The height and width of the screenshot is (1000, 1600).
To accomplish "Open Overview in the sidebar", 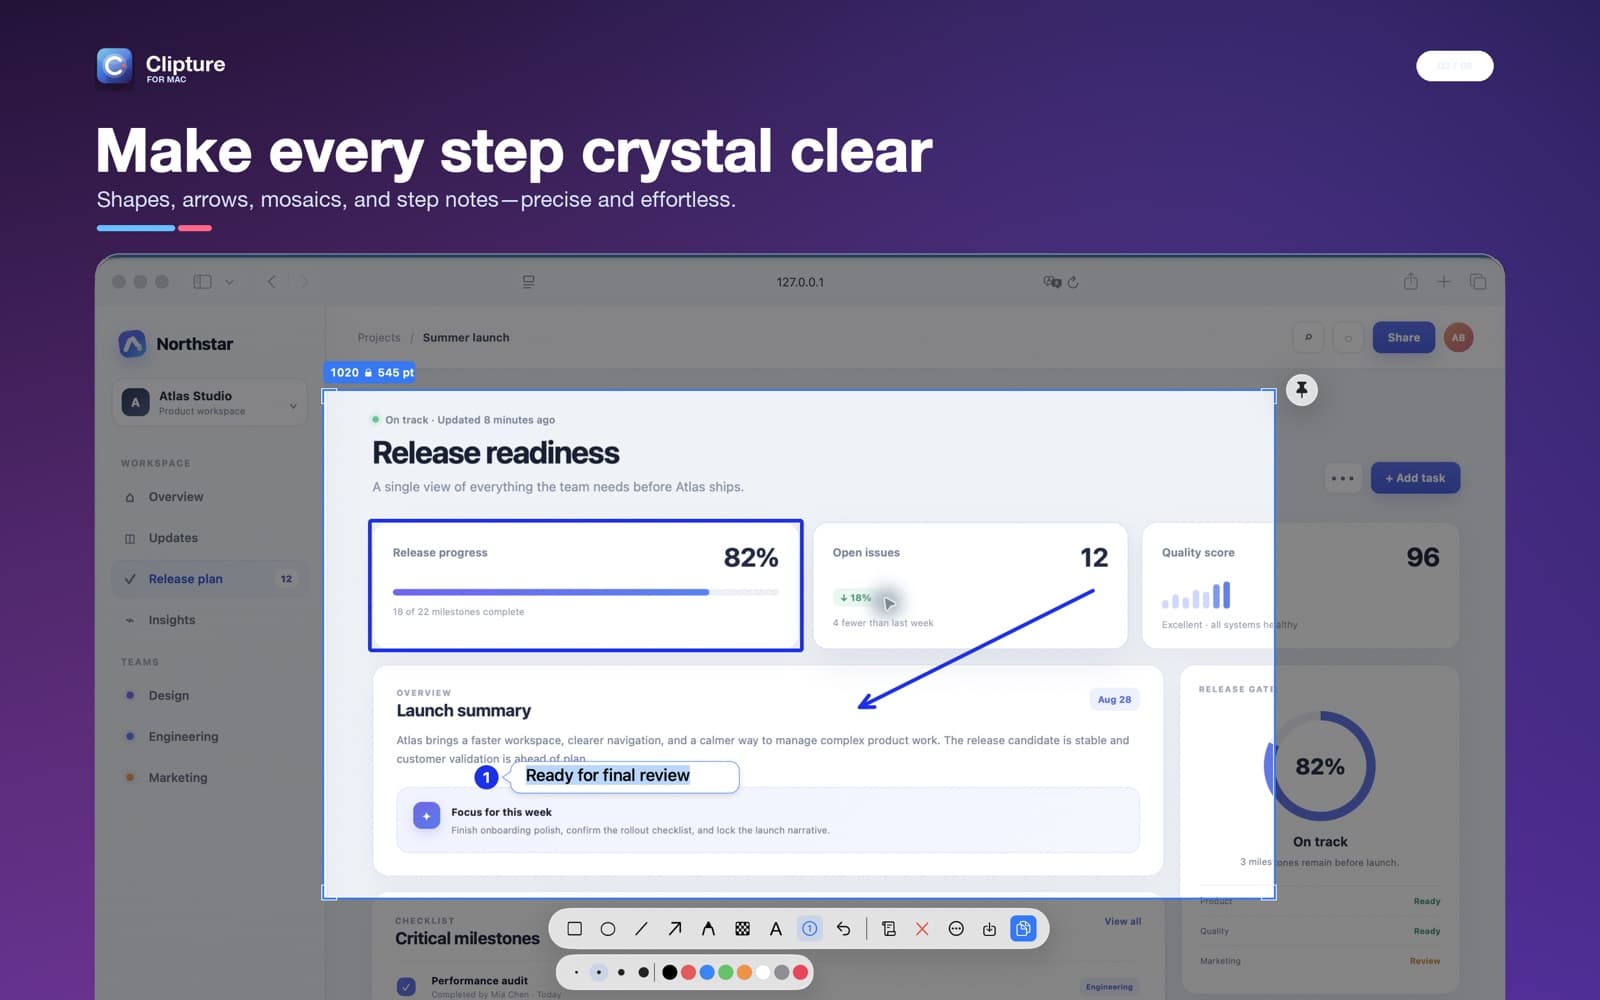I will point(210,497).
